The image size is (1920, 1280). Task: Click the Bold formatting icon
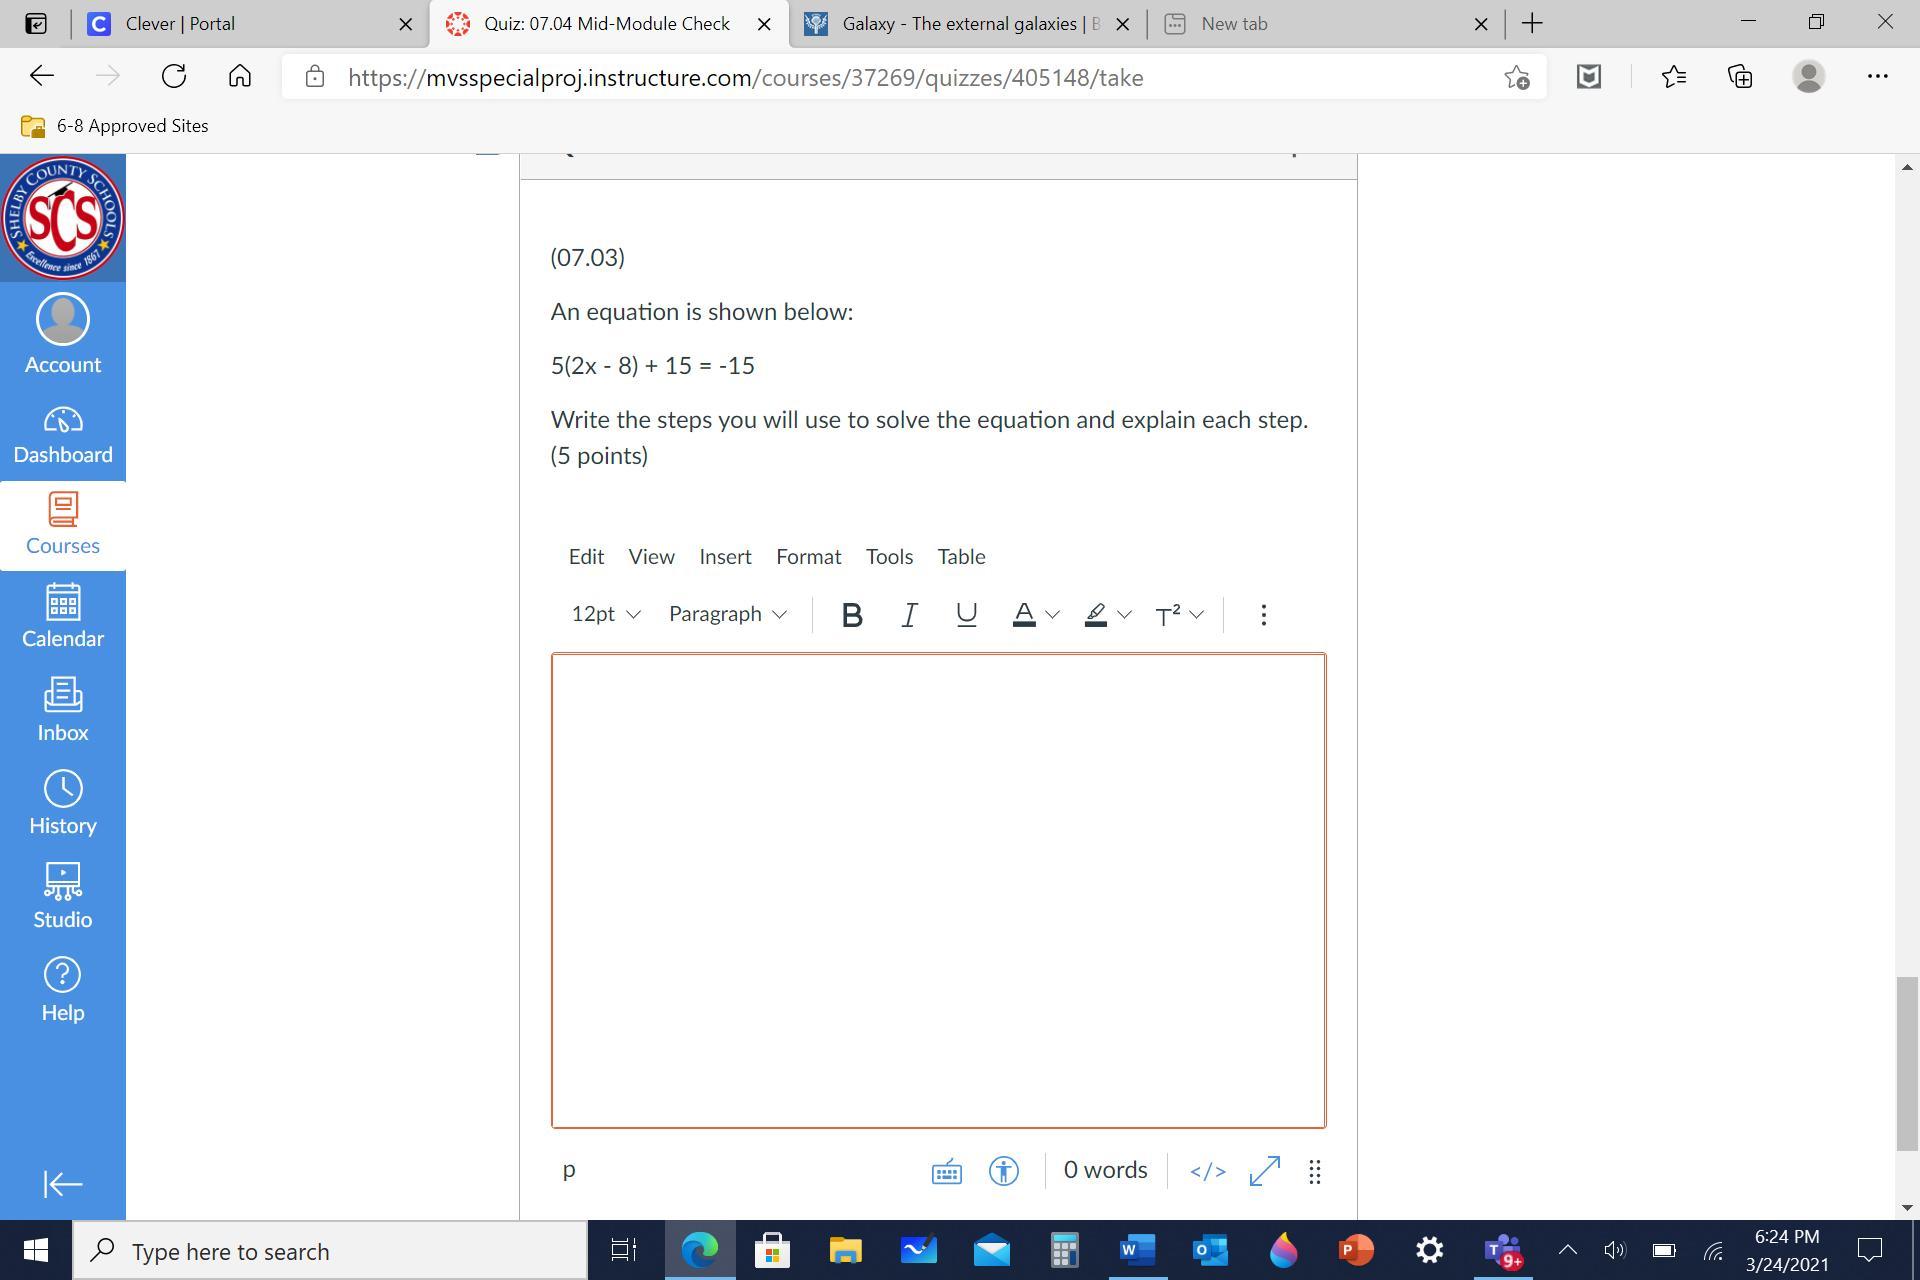click(851, 615)
